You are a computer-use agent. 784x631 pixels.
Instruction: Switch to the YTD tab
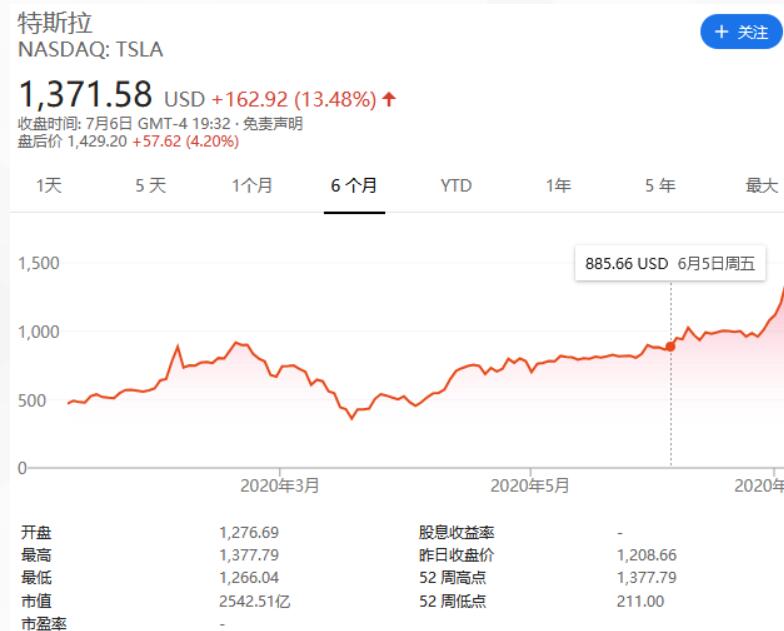point(456,186)
